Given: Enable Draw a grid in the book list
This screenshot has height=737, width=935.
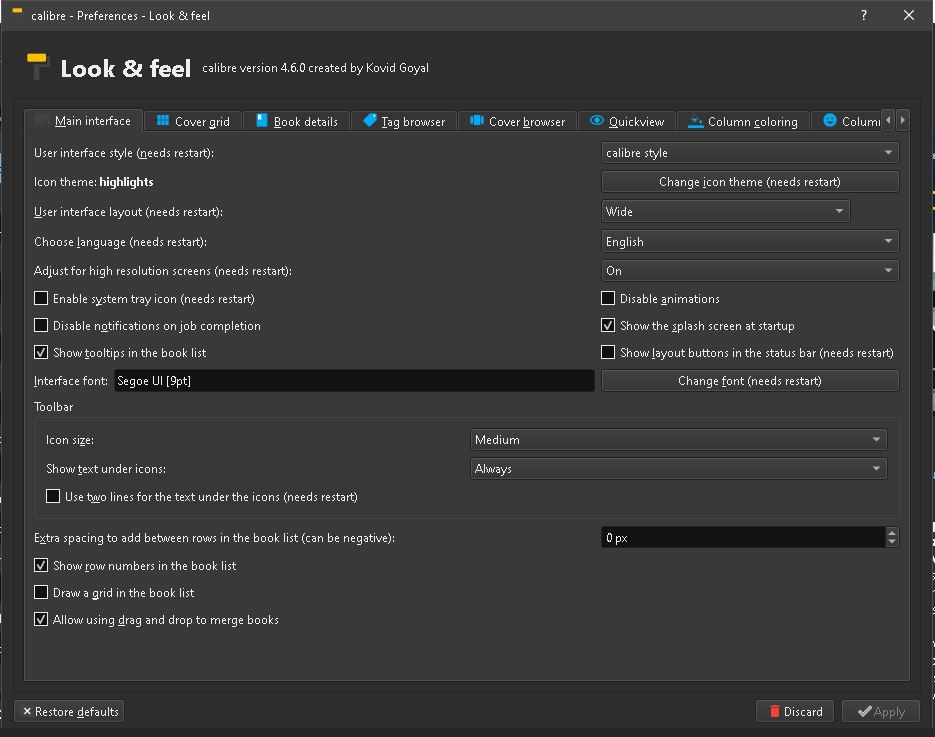Looking at the screenshot, I should click(x=41, y=592).
